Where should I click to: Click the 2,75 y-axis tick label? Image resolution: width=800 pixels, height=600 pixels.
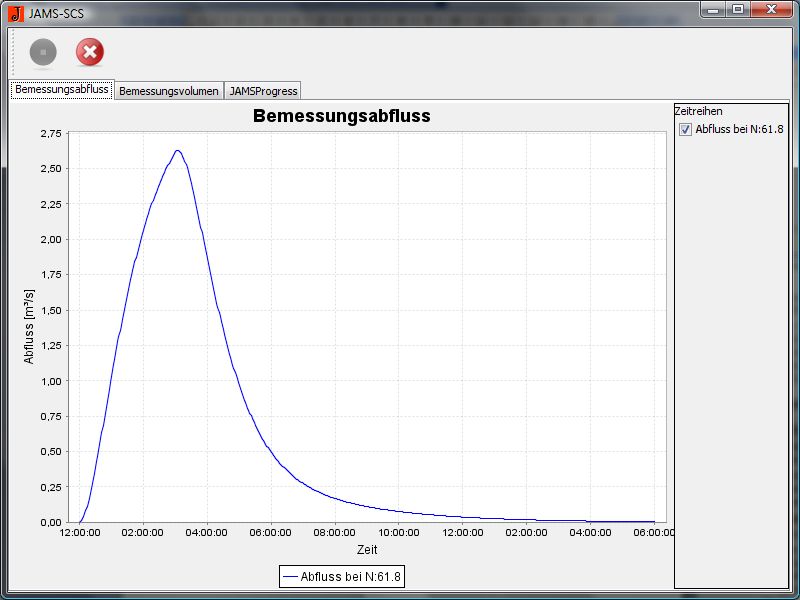point(50,133)
